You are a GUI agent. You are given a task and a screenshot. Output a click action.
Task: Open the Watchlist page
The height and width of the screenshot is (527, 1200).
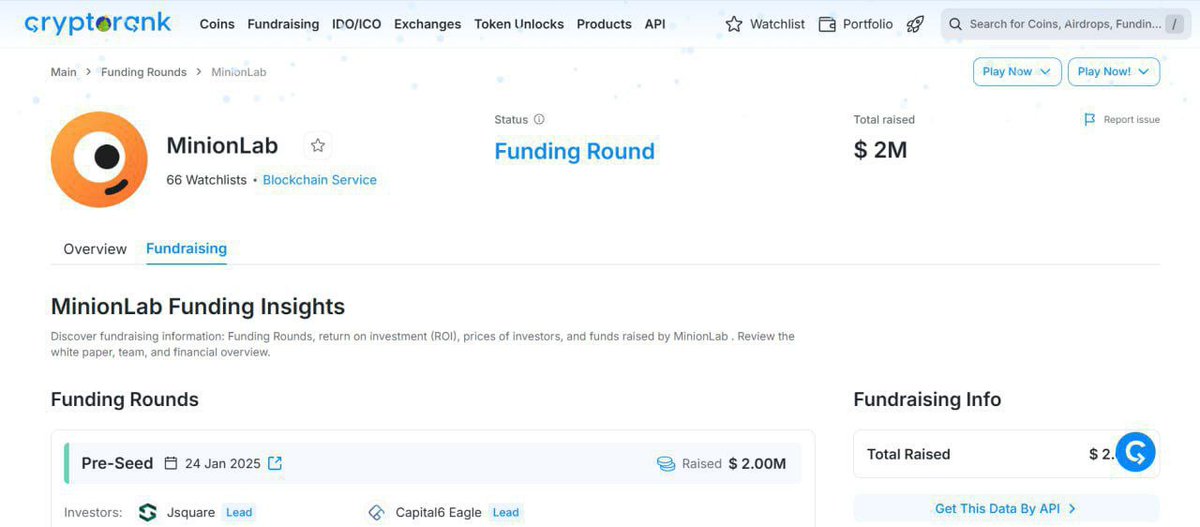click(x=765, y=24)
